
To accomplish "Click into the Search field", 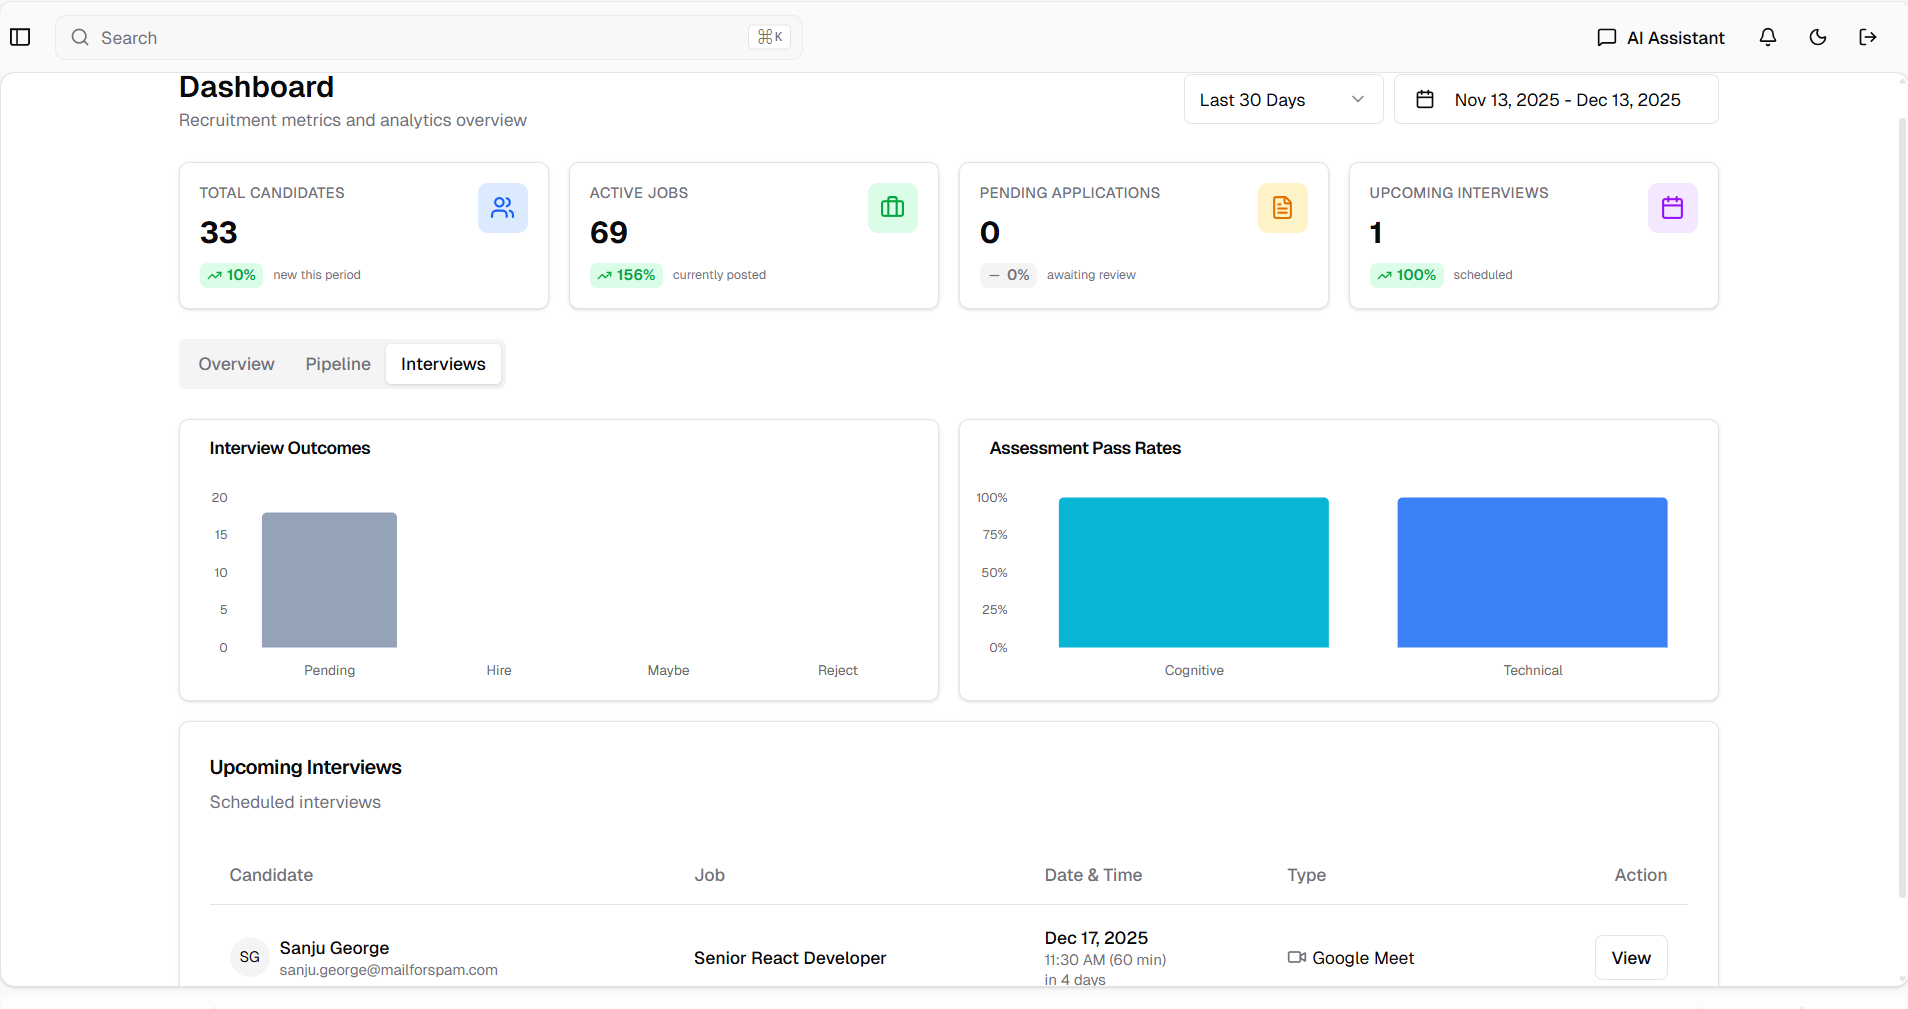I will point(400,37).
